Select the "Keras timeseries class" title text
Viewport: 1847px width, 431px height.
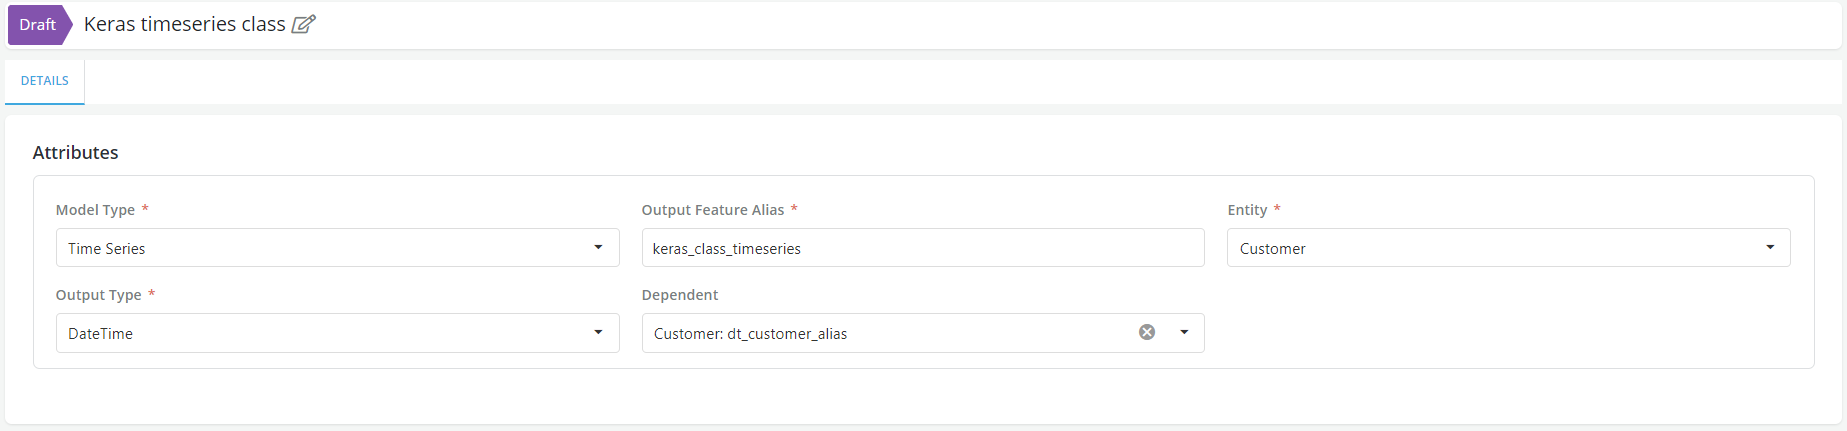(185, 24)
